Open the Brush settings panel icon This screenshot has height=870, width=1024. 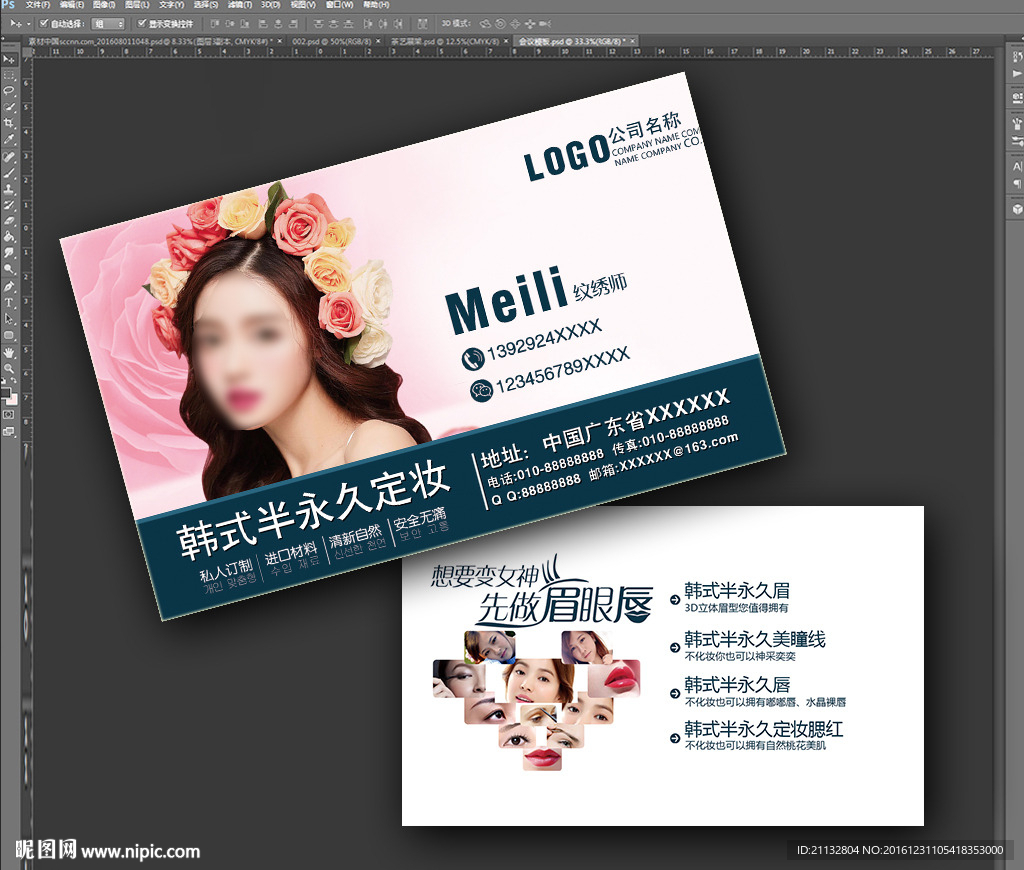[x=1017, y=141]
